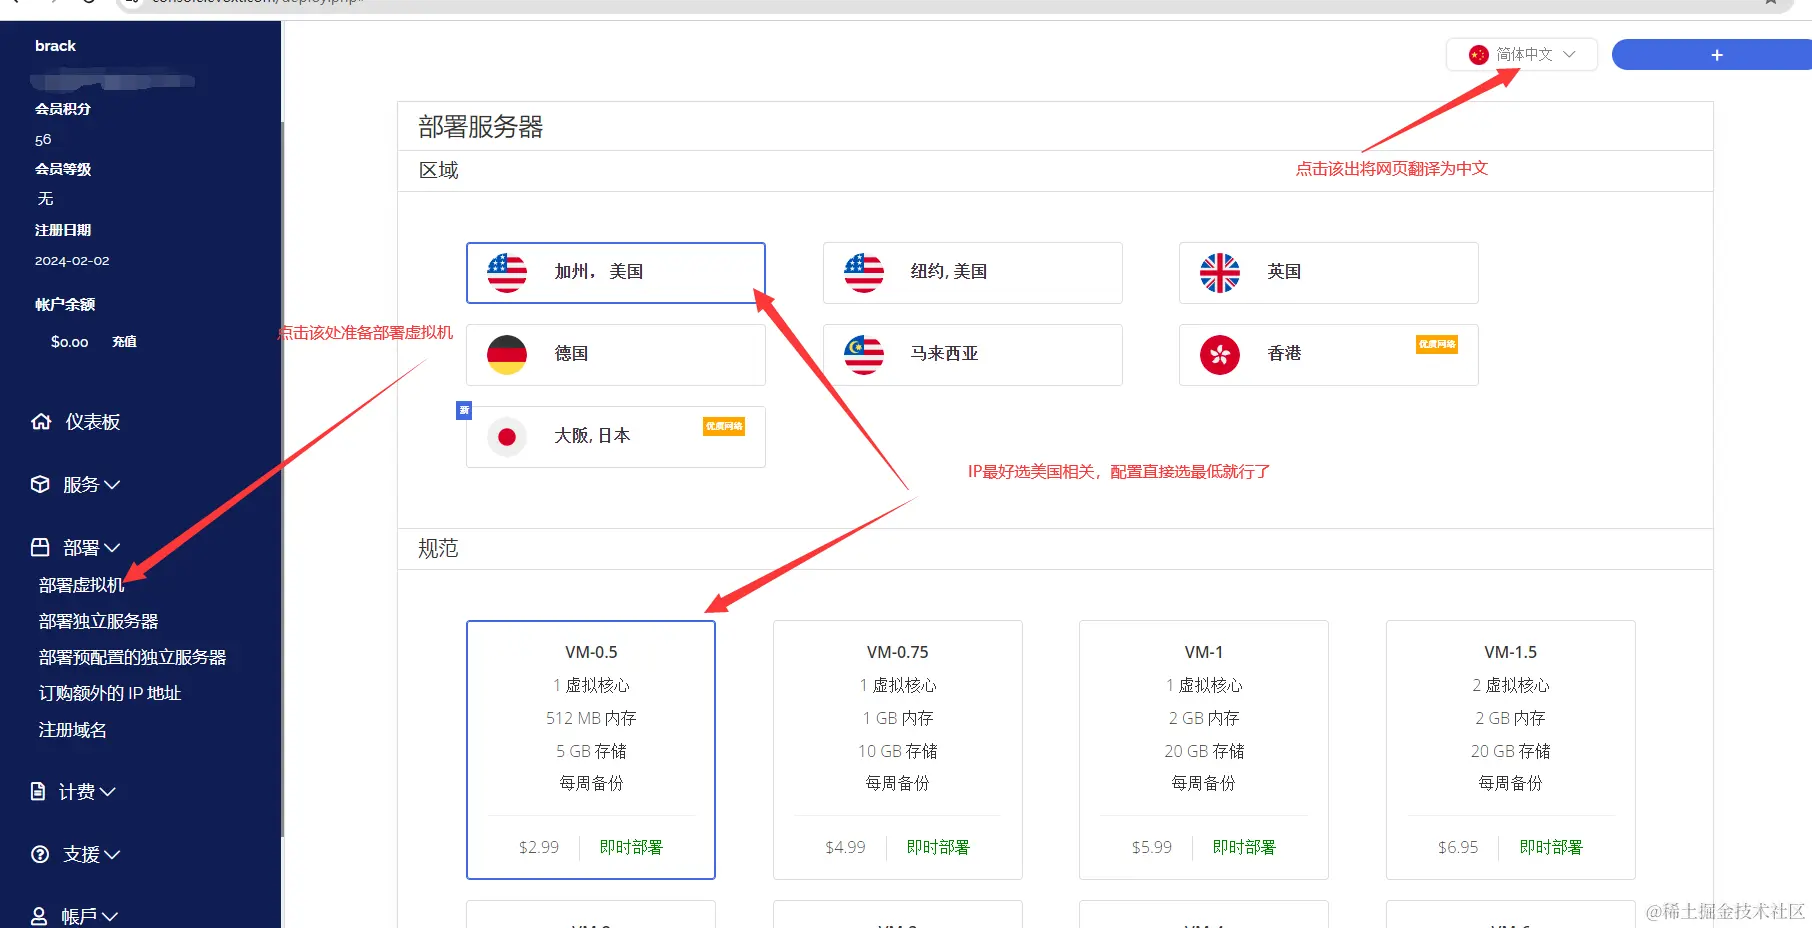
Task: Click the 服务 cube icon in sidebar
Action: (40, 484)
